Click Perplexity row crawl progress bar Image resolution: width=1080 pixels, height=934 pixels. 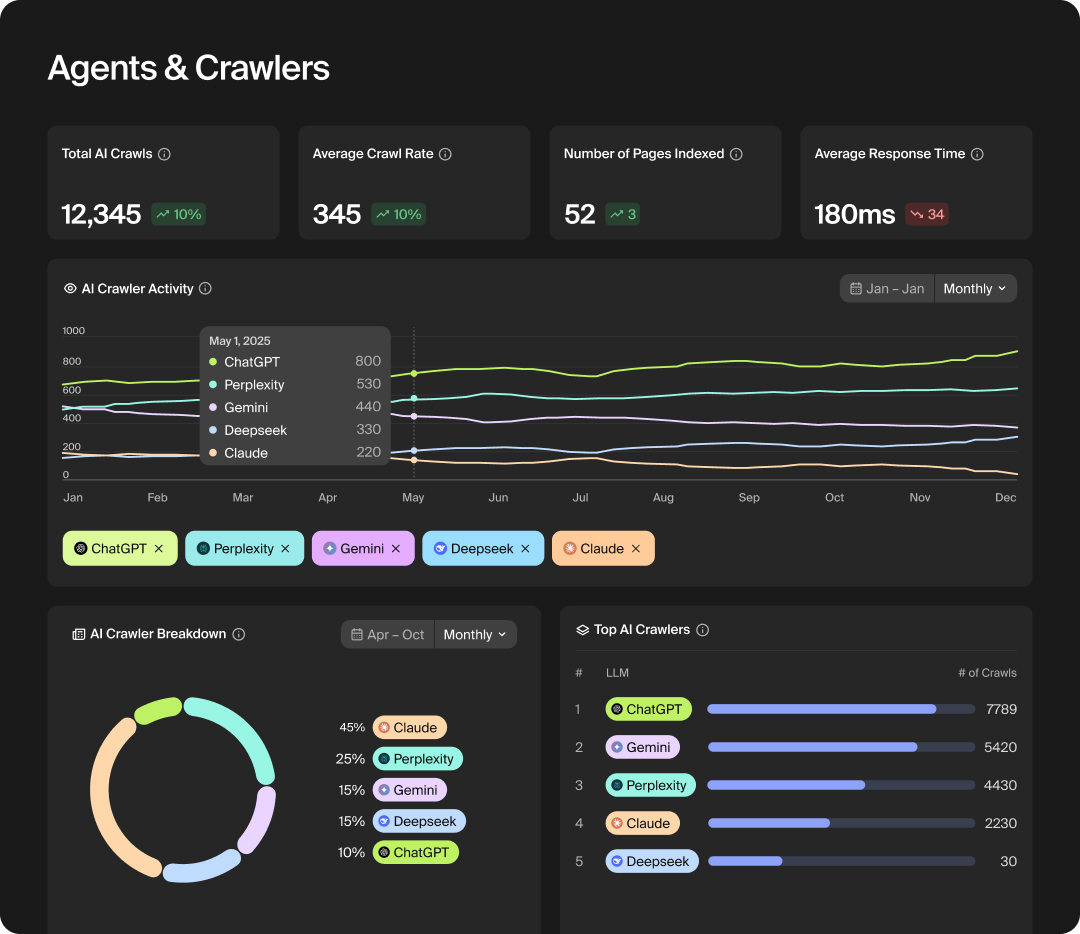coord(841,785)
